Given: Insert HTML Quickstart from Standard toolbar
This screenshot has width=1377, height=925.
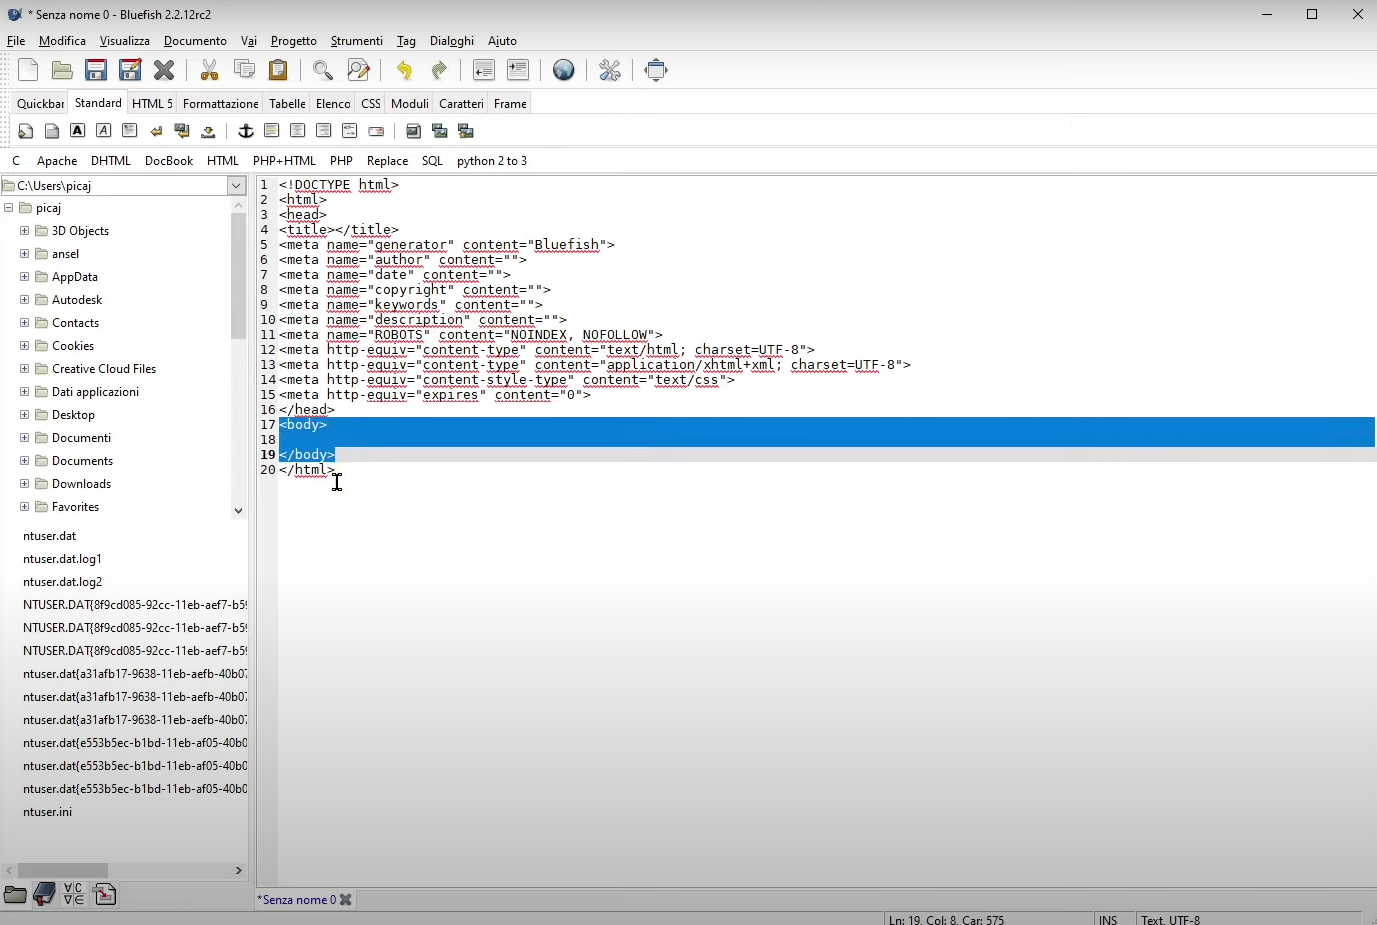Looking at the screenshot, I should click(26, 131).
